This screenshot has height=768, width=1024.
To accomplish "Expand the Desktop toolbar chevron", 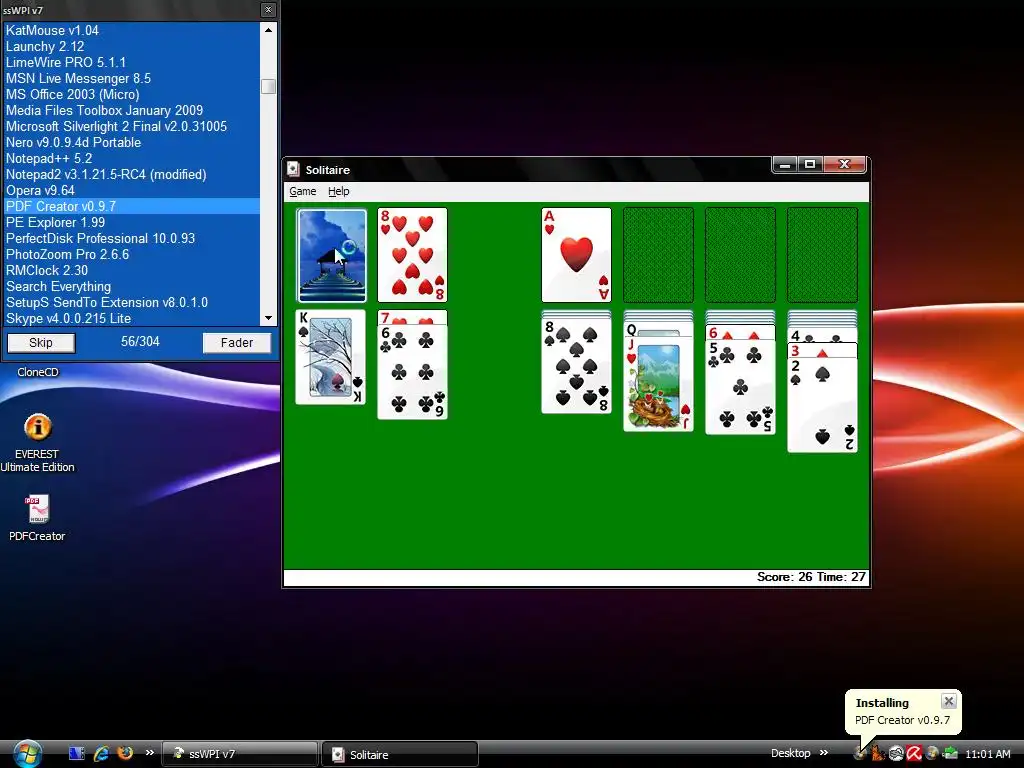I will pos(824,753).
